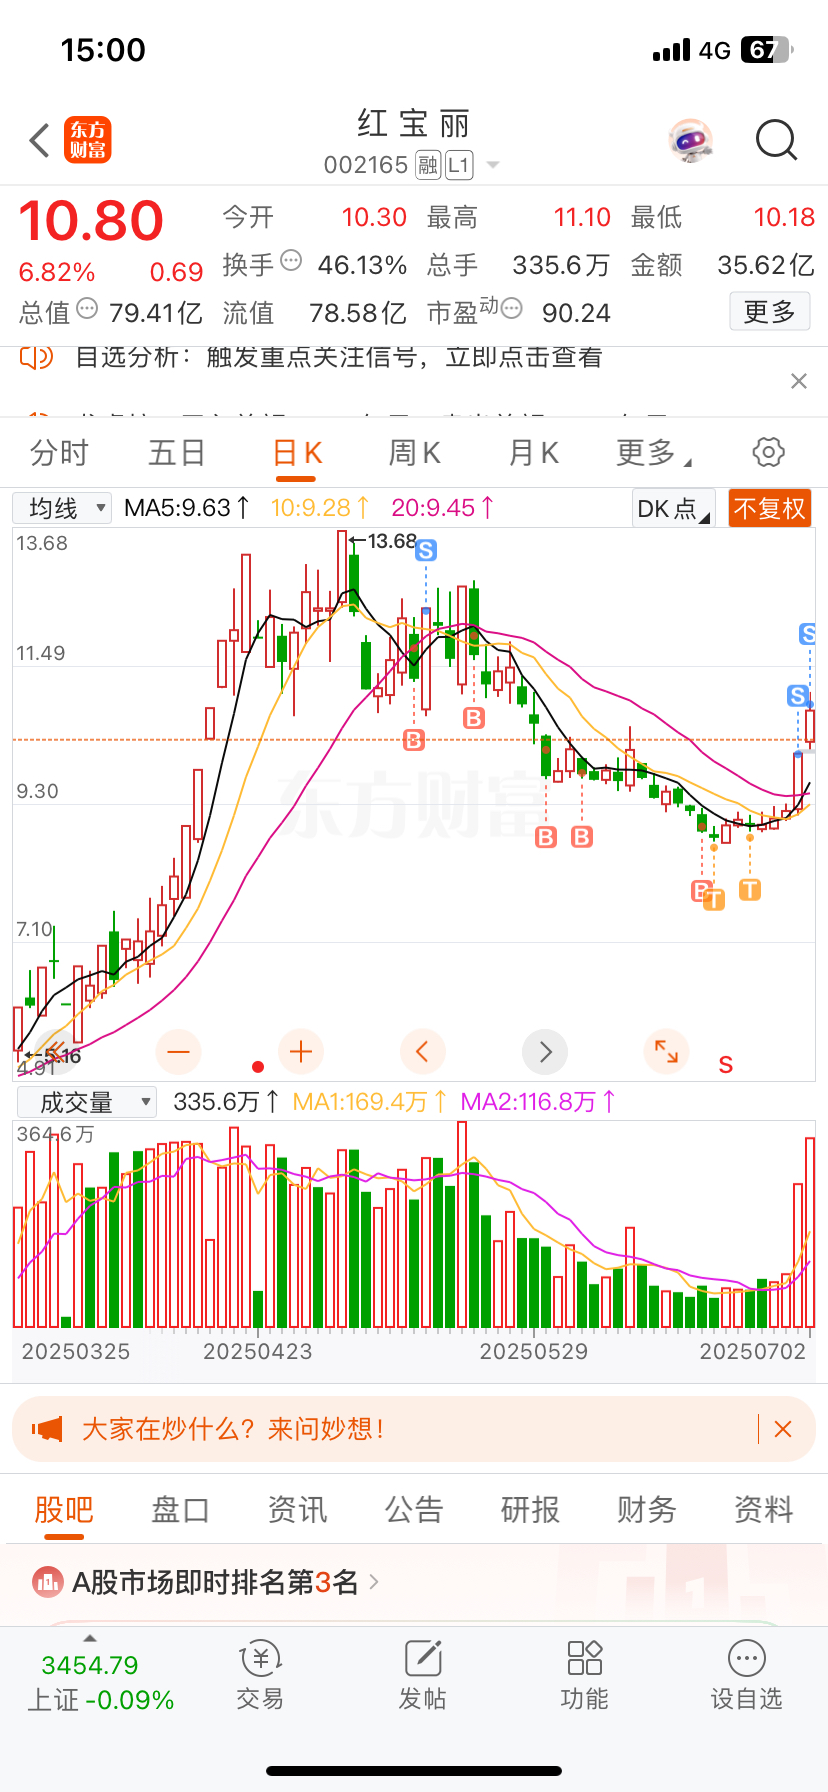Tap the search magnifier icon

(x=776, y=141)
